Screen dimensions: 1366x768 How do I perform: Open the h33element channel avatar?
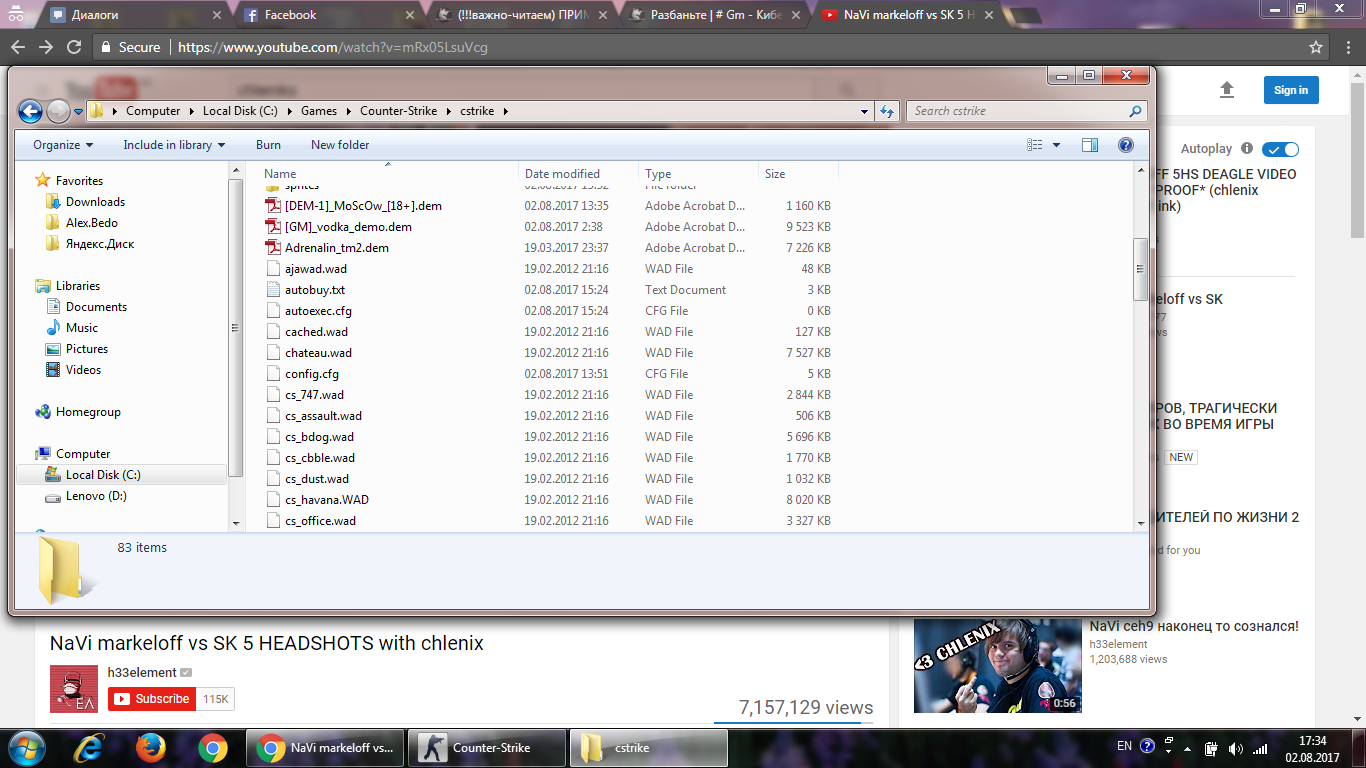tap(74, 689)
